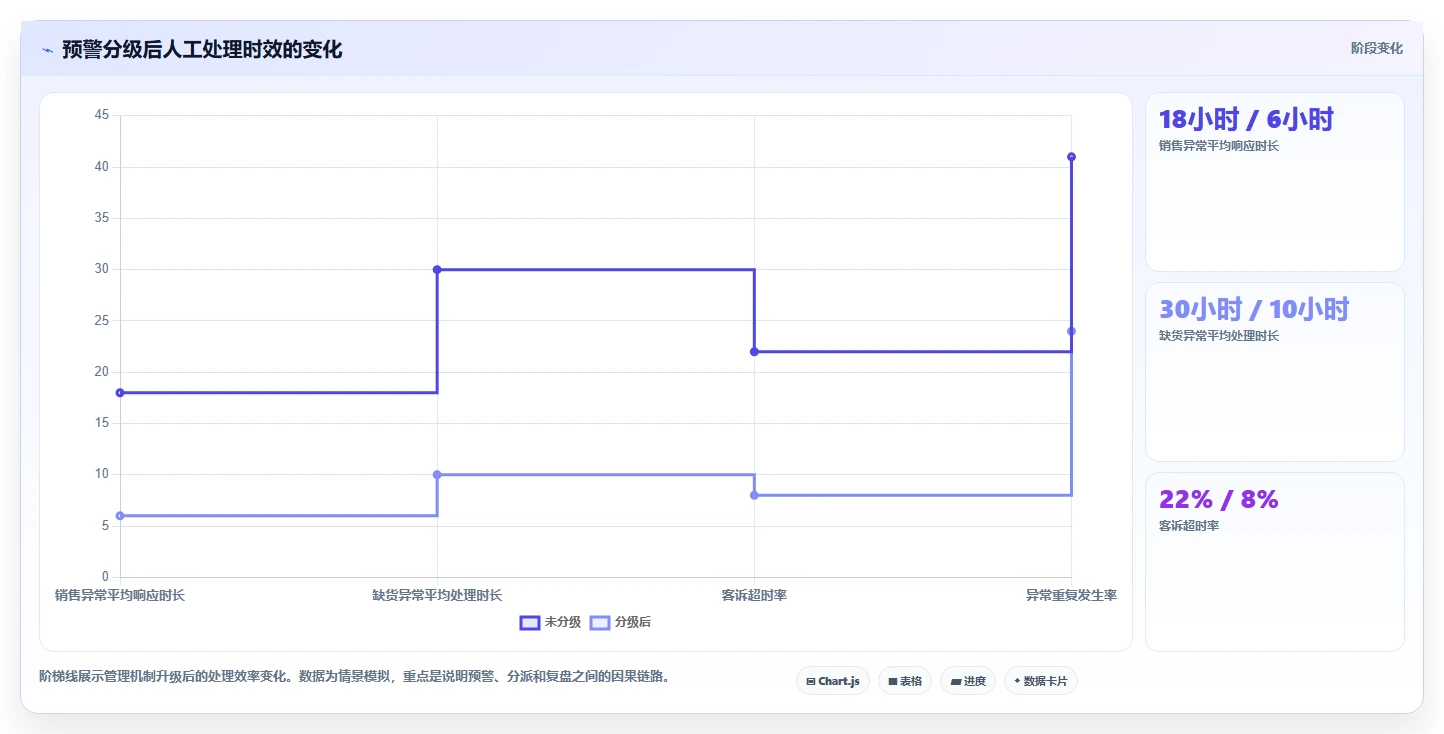Click the x-axis label 客诉超时率
The image size is (1444, 734).
coord(754,595)
